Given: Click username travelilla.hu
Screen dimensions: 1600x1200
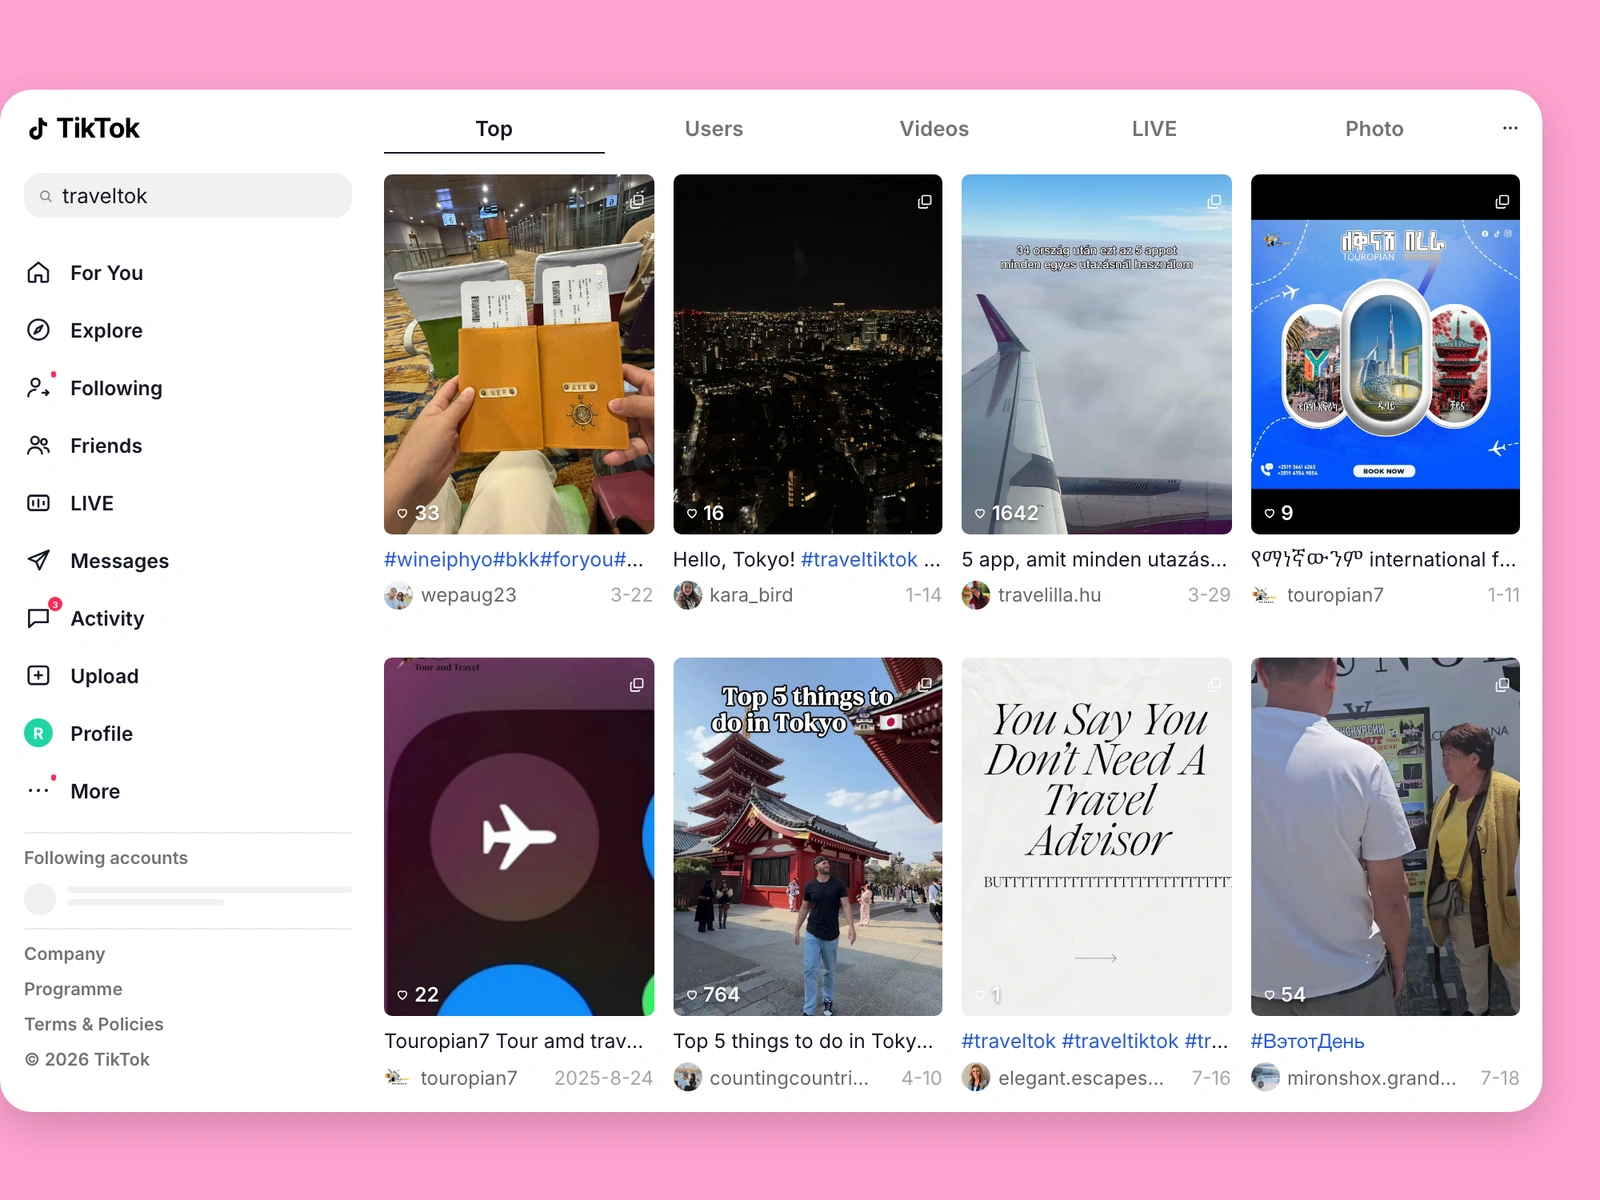Looking at the screenshot, I should [1049, 595].
